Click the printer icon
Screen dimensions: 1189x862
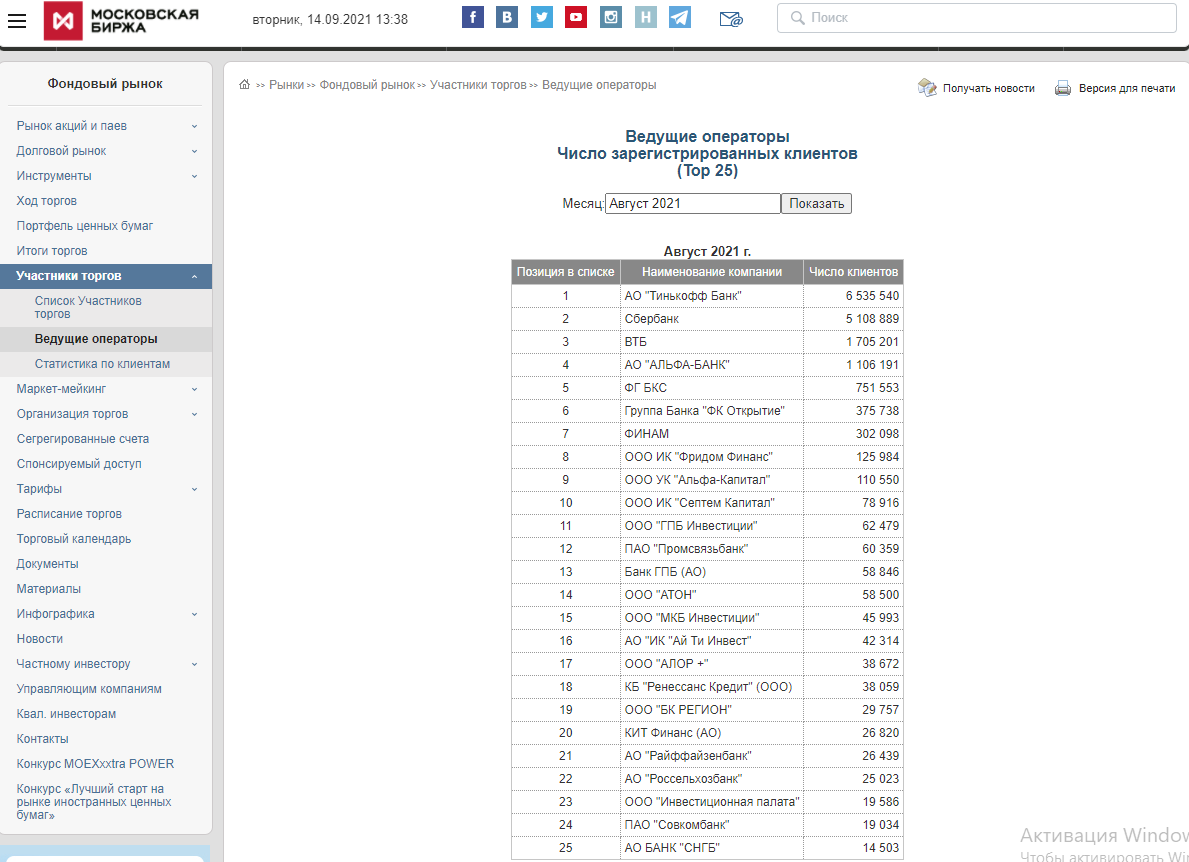(1063, 88)
